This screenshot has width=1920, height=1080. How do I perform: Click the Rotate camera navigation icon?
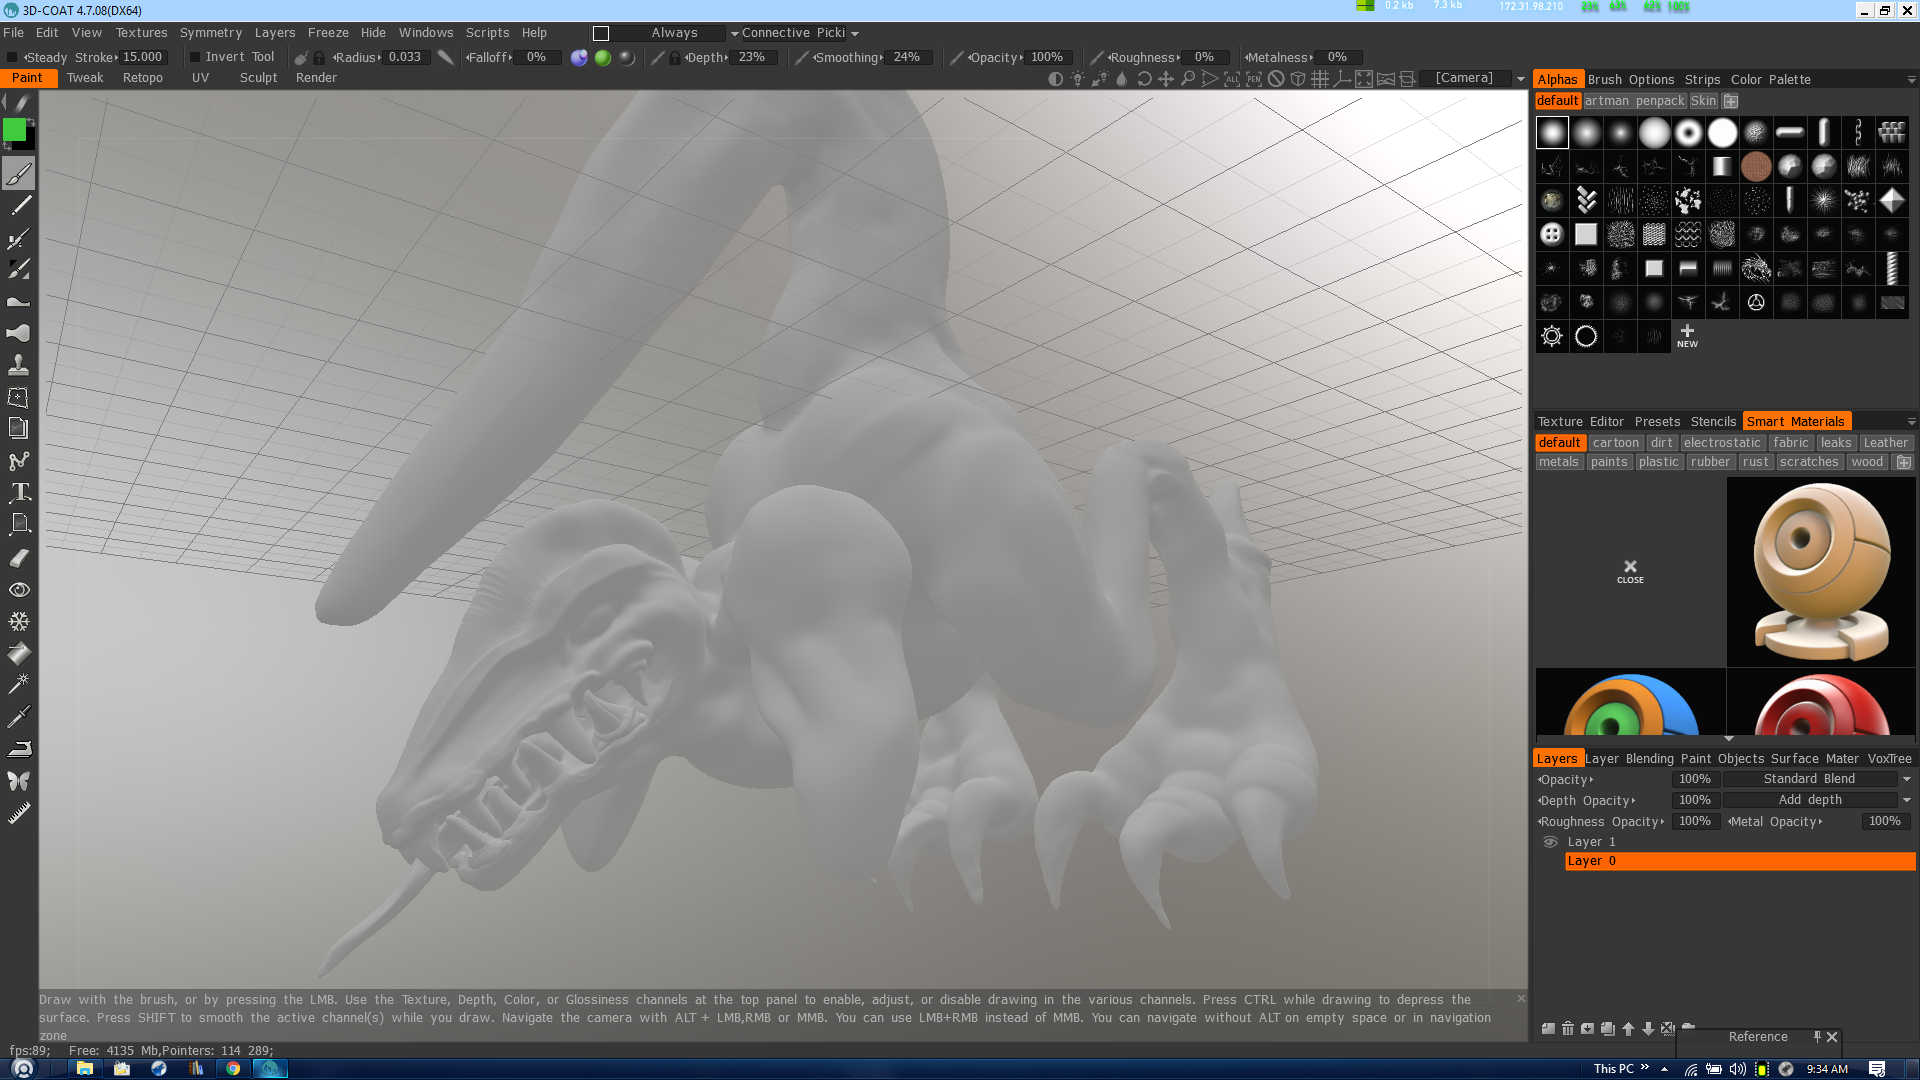click(x=1144, y=79)
